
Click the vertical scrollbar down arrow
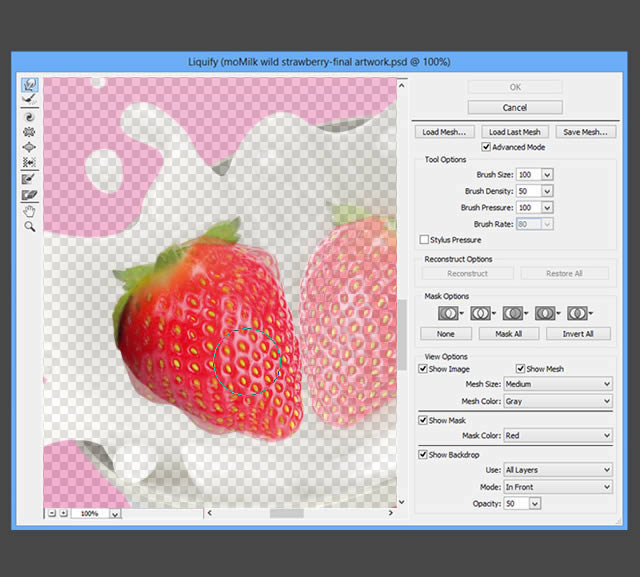click(x=402, y=502)
